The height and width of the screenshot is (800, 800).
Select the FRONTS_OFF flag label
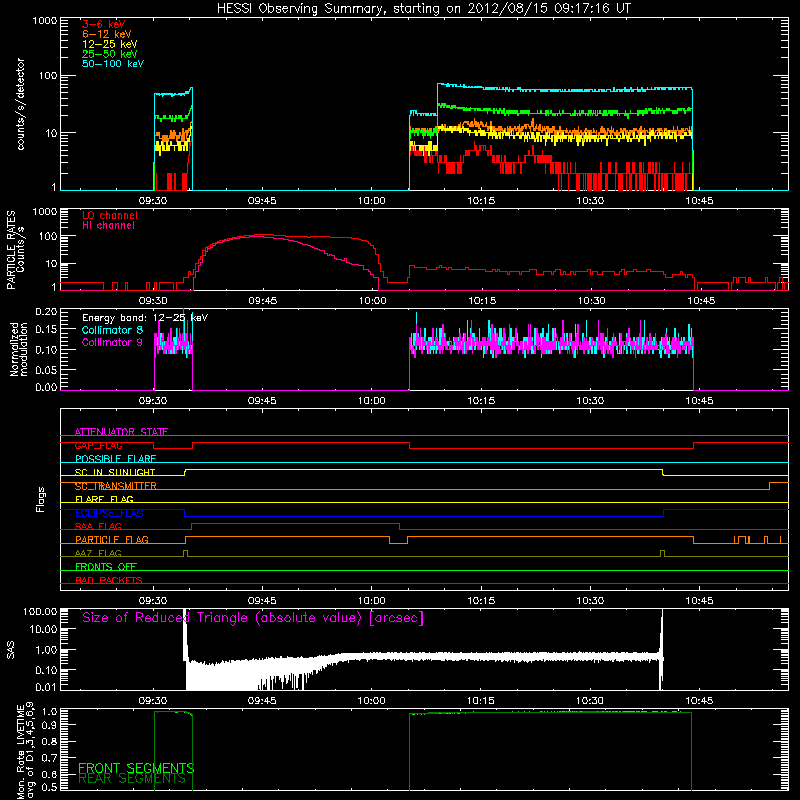pyautogui.click(x=106, y=566)
